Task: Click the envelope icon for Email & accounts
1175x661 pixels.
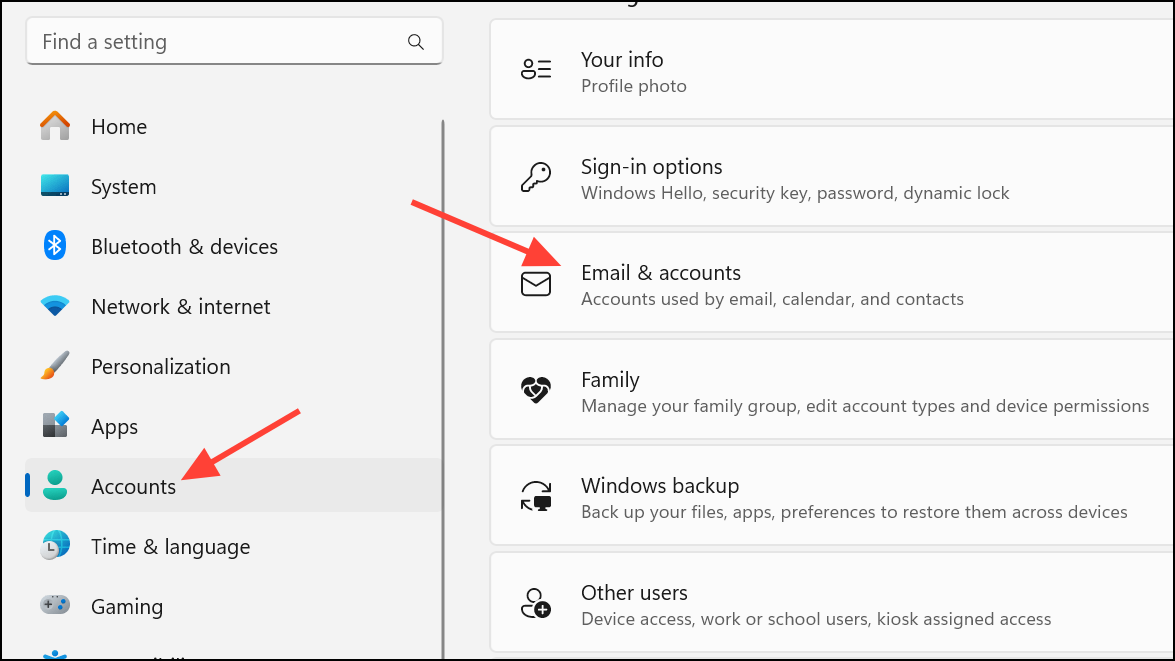Action: [536, 284]
